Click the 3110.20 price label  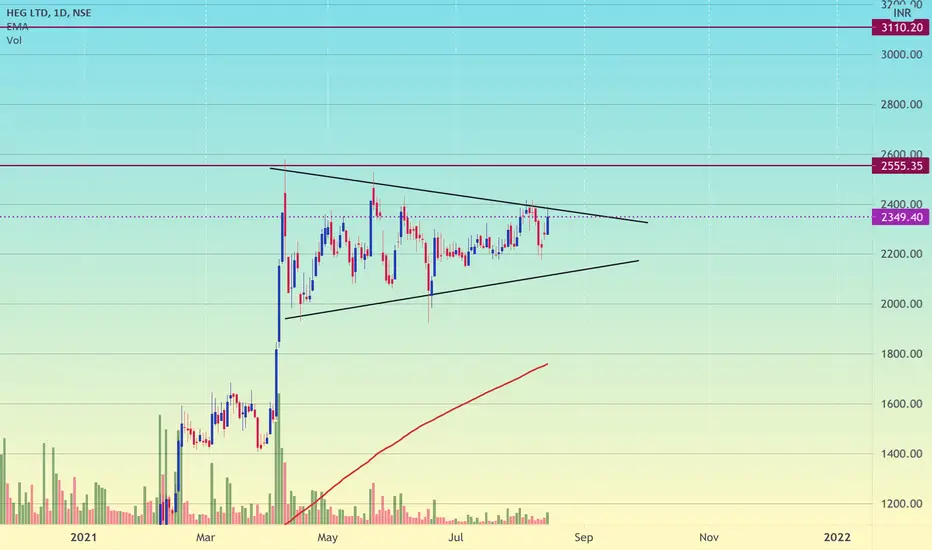[900, 27]
